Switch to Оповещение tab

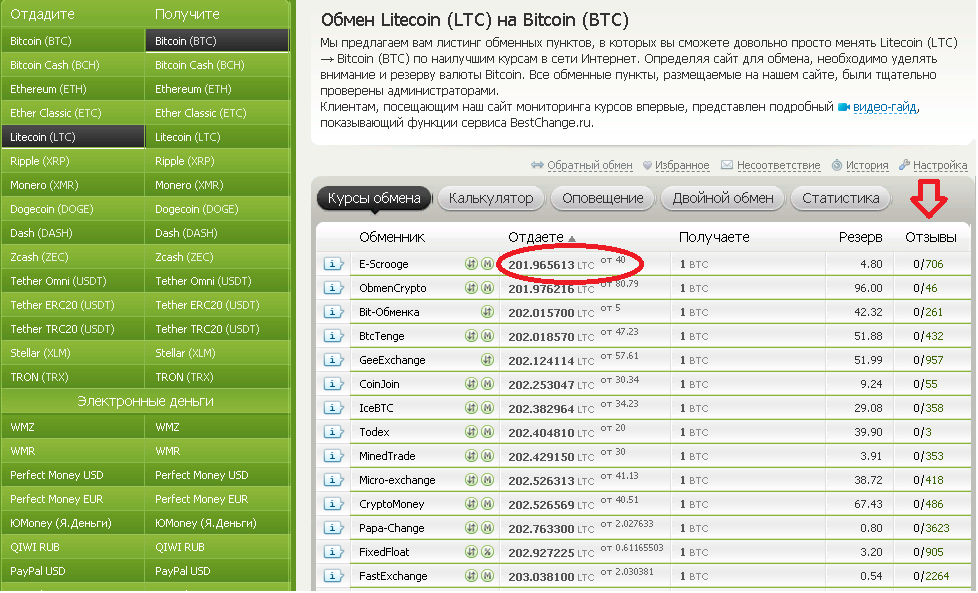coord(603,198)
